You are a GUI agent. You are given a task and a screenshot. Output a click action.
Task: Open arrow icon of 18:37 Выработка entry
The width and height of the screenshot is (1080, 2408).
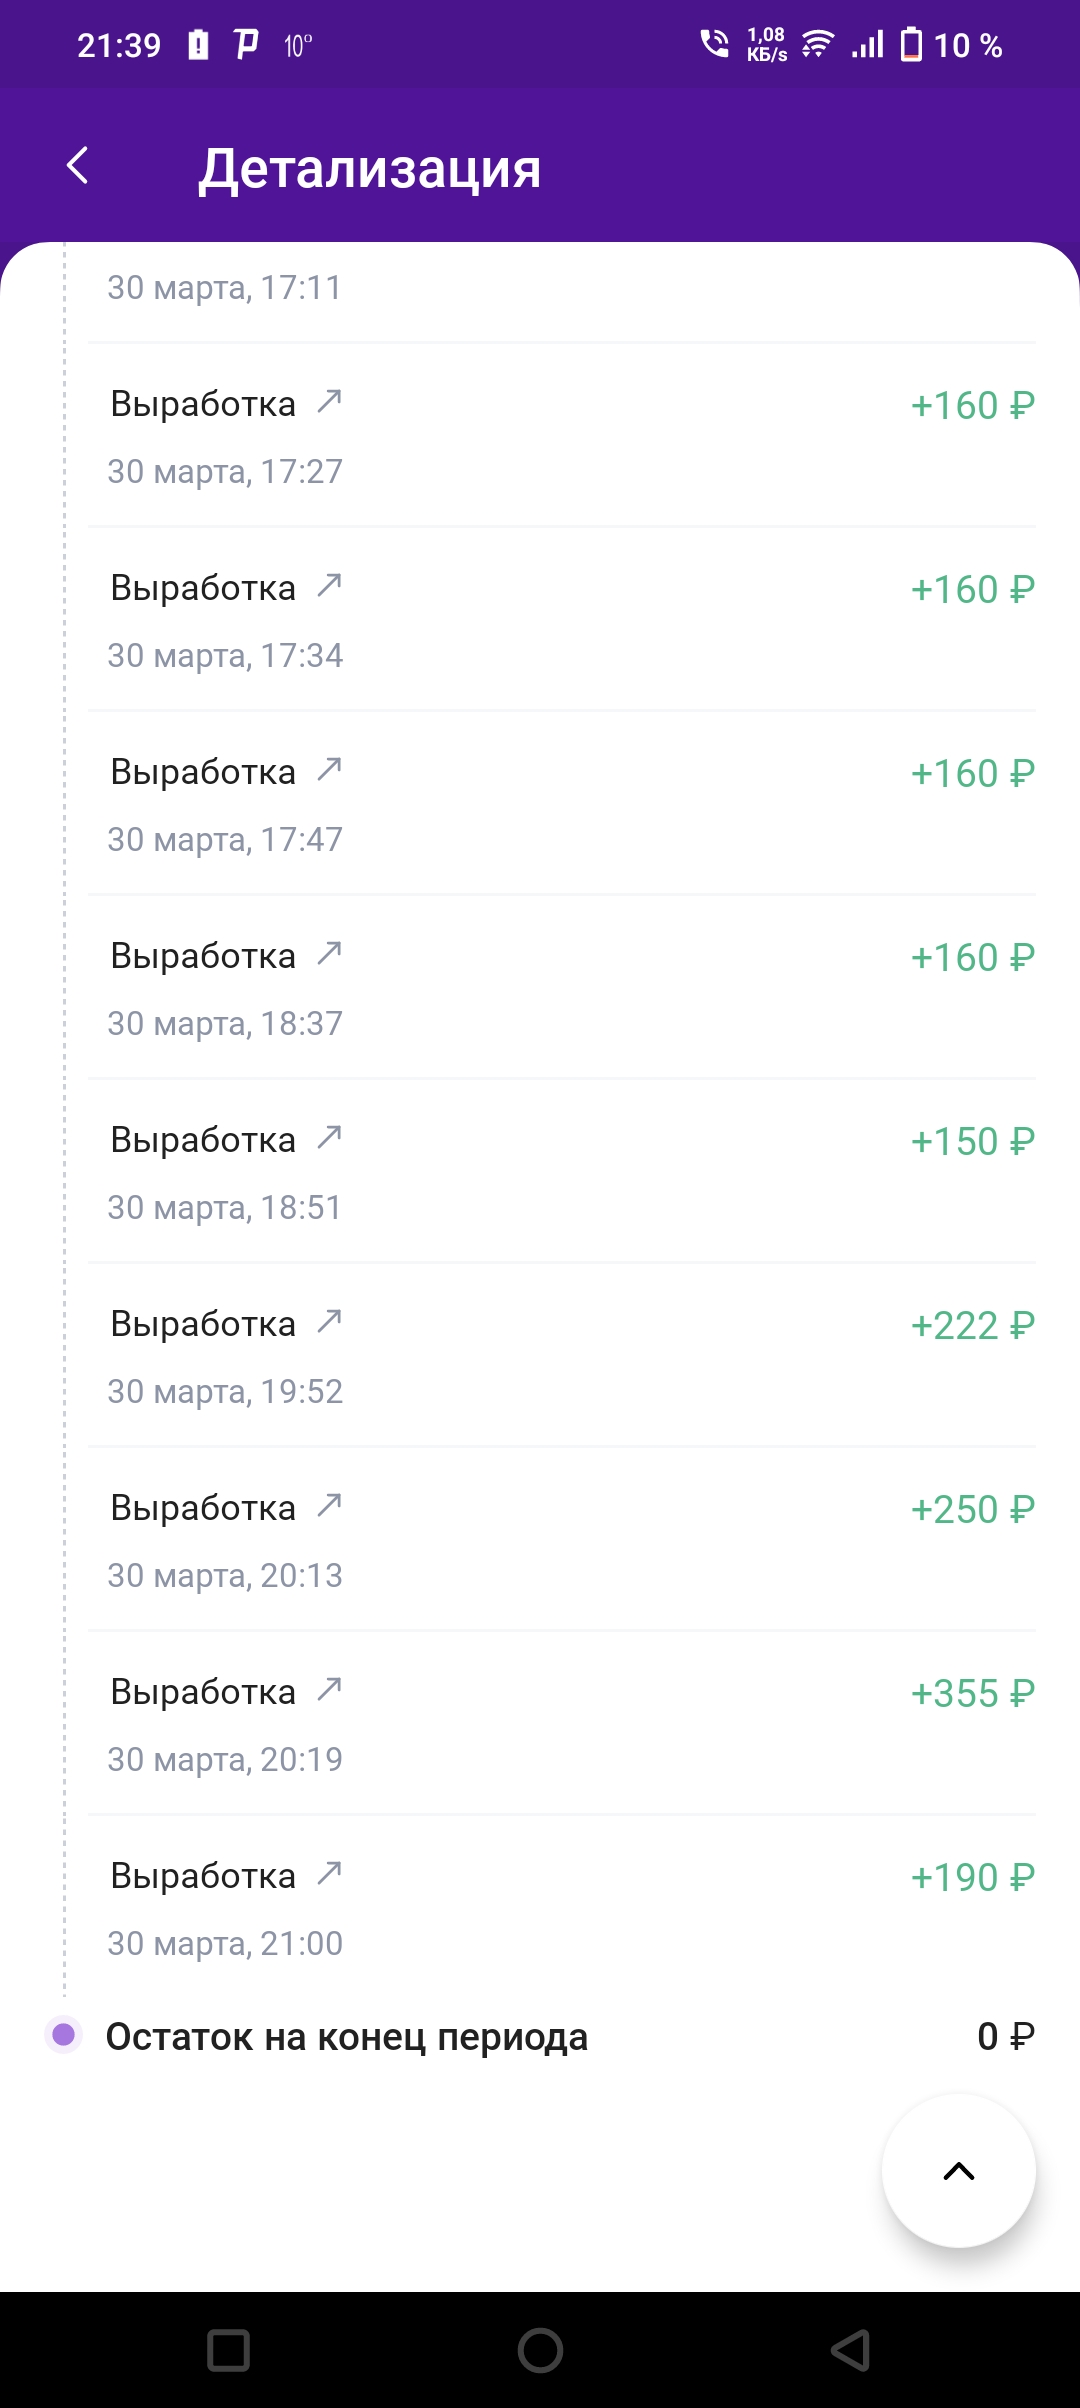tap(329, 954)
